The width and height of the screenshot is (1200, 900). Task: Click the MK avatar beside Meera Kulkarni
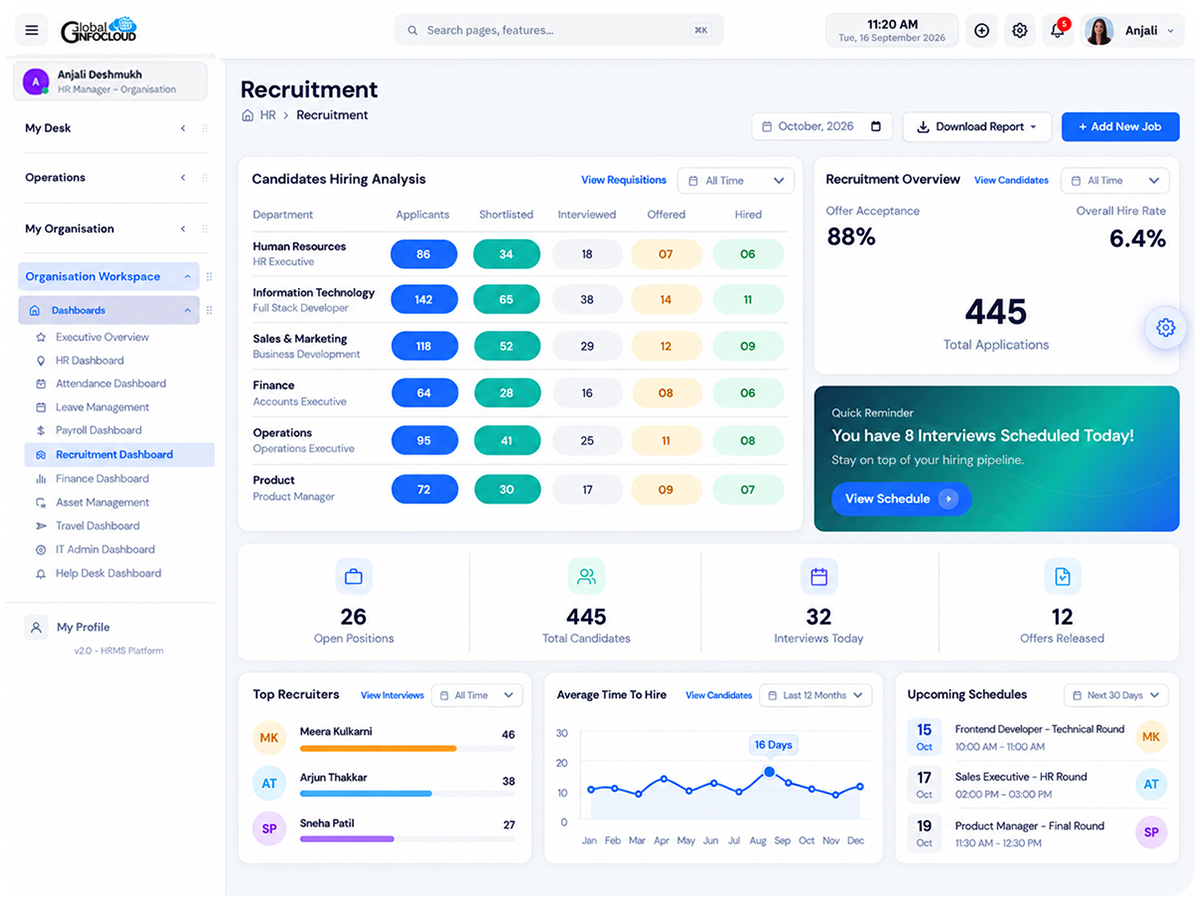pyautogui.click(x=269, y=738)
